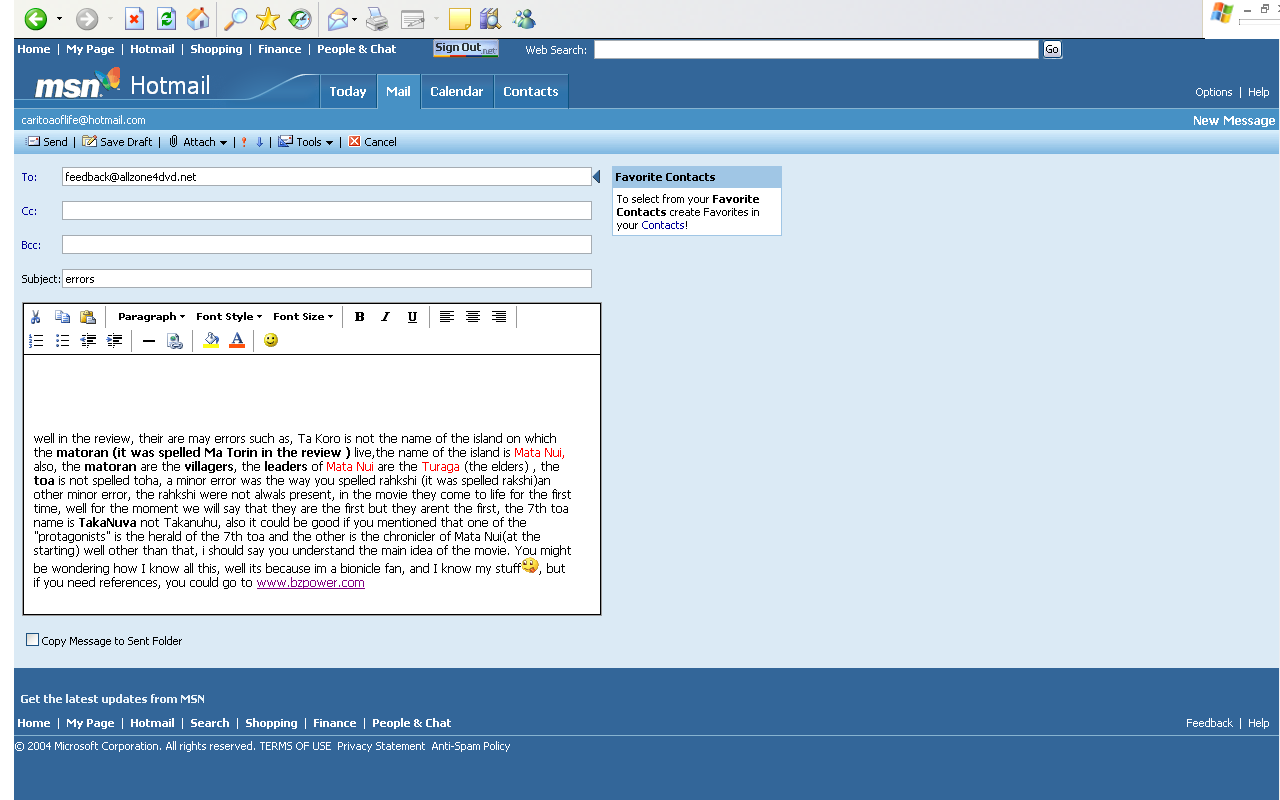Print the page with the printer icon
The height and width of the screenshot is (800, 1280).
tap(377, 19)
